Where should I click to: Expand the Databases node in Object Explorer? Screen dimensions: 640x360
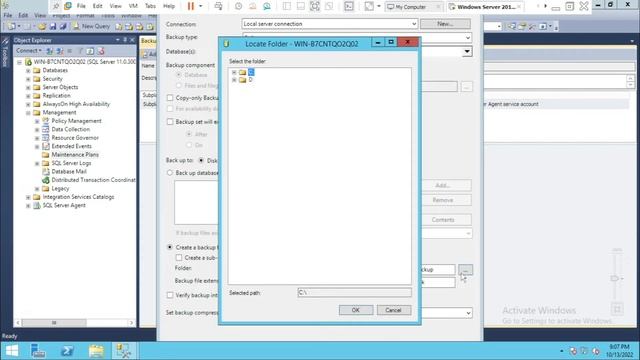click(x=28, y=71)
